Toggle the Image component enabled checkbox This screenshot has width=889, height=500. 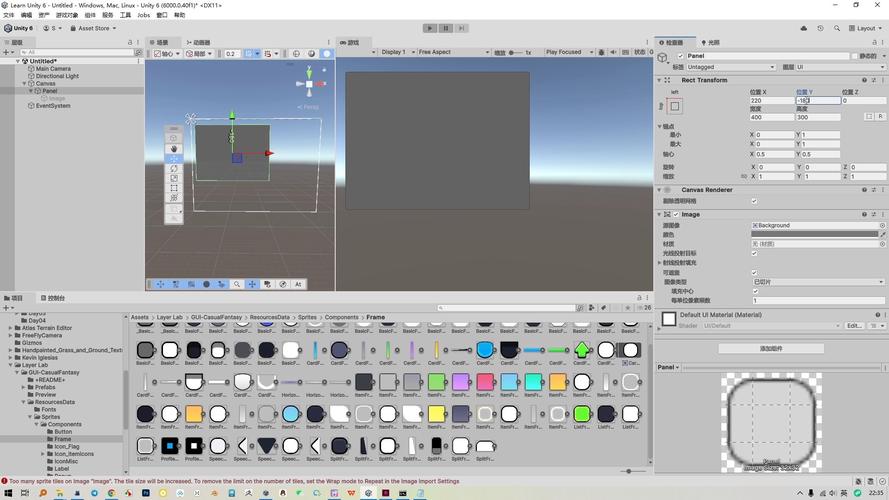[676, 215]
